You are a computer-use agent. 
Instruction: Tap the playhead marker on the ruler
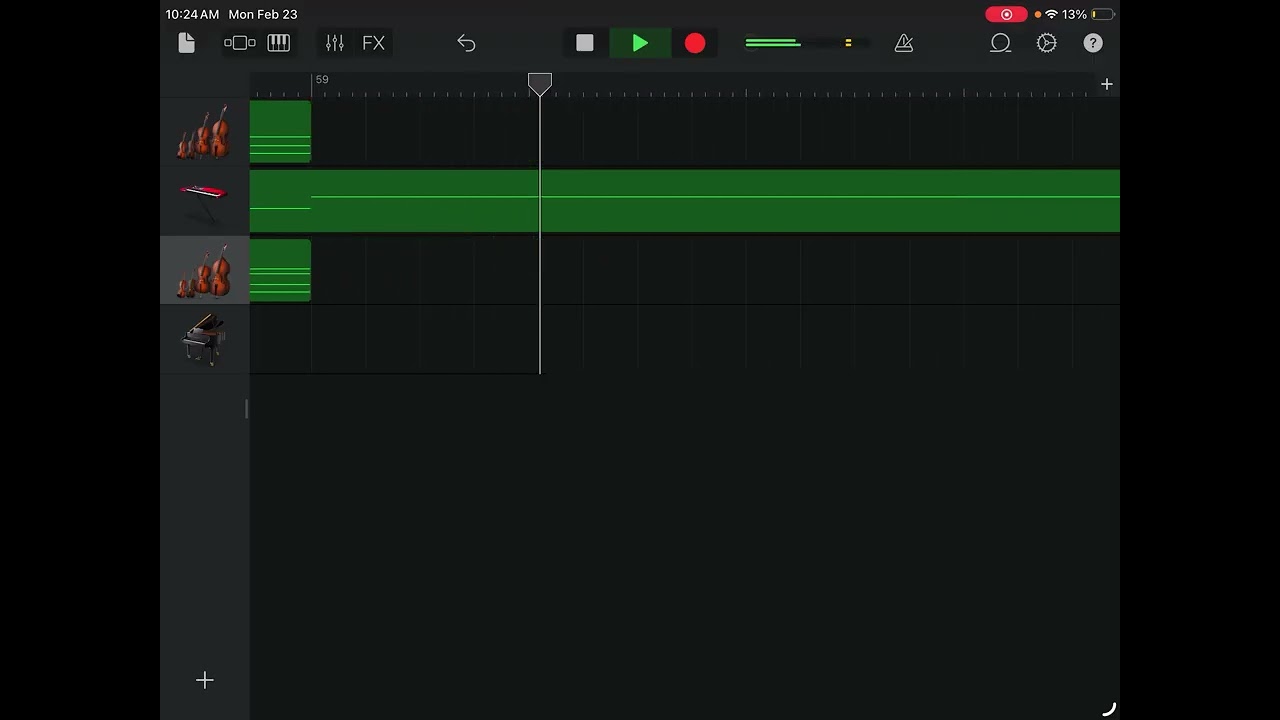pyautogui.click(x=540, y=84)
